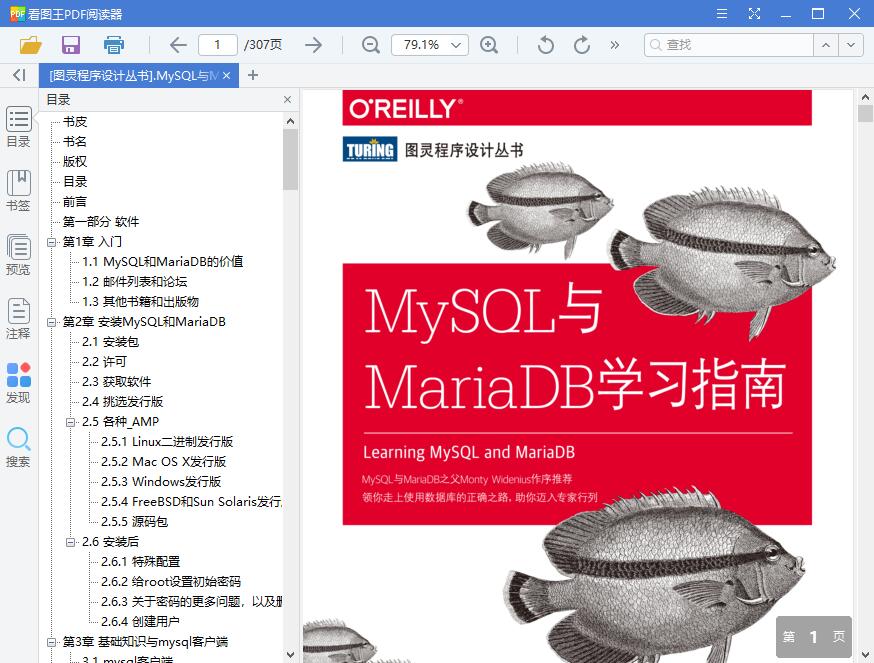Collapse 第1章 入门 tree node
This screenshot has height=663, width=874.
pyautogui.click(x=51, y=242)
